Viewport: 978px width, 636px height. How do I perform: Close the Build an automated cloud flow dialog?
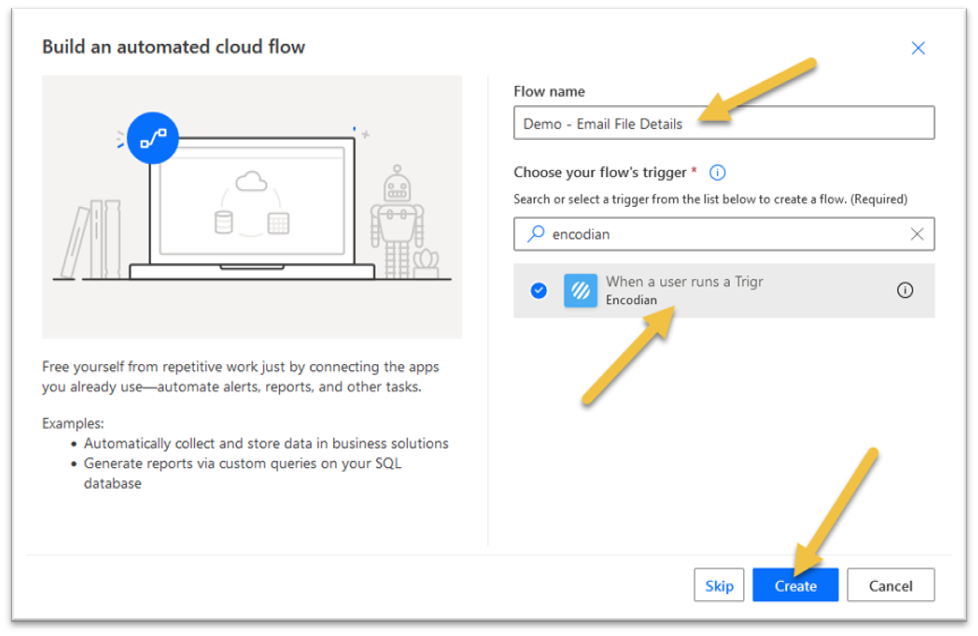pyautogui.click(x=918, y=48)
